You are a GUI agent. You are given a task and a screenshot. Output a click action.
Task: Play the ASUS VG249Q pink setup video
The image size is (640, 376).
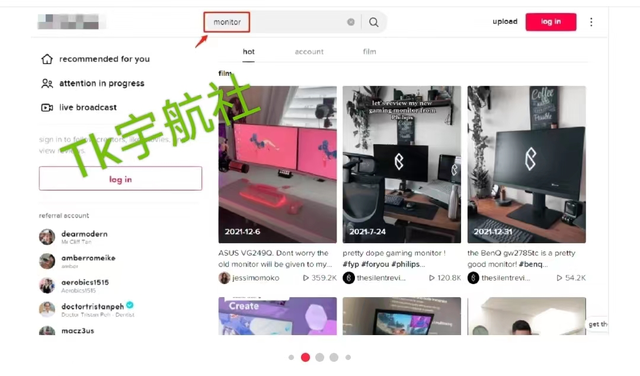pos(278,165)
